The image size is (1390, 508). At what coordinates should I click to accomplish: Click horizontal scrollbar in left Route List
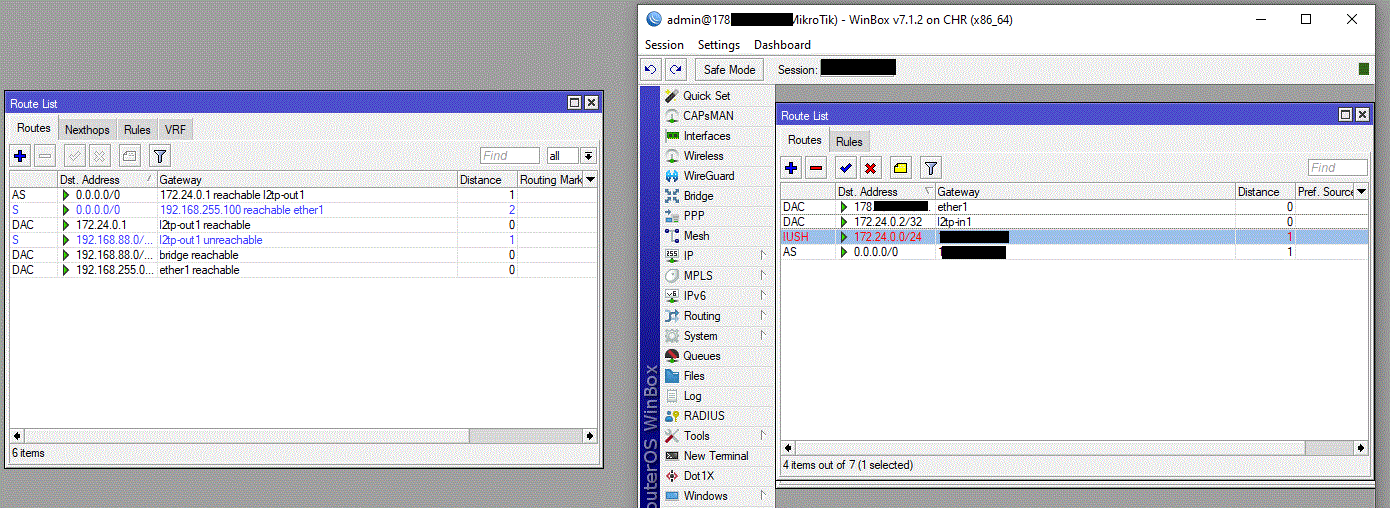point(305,436)
